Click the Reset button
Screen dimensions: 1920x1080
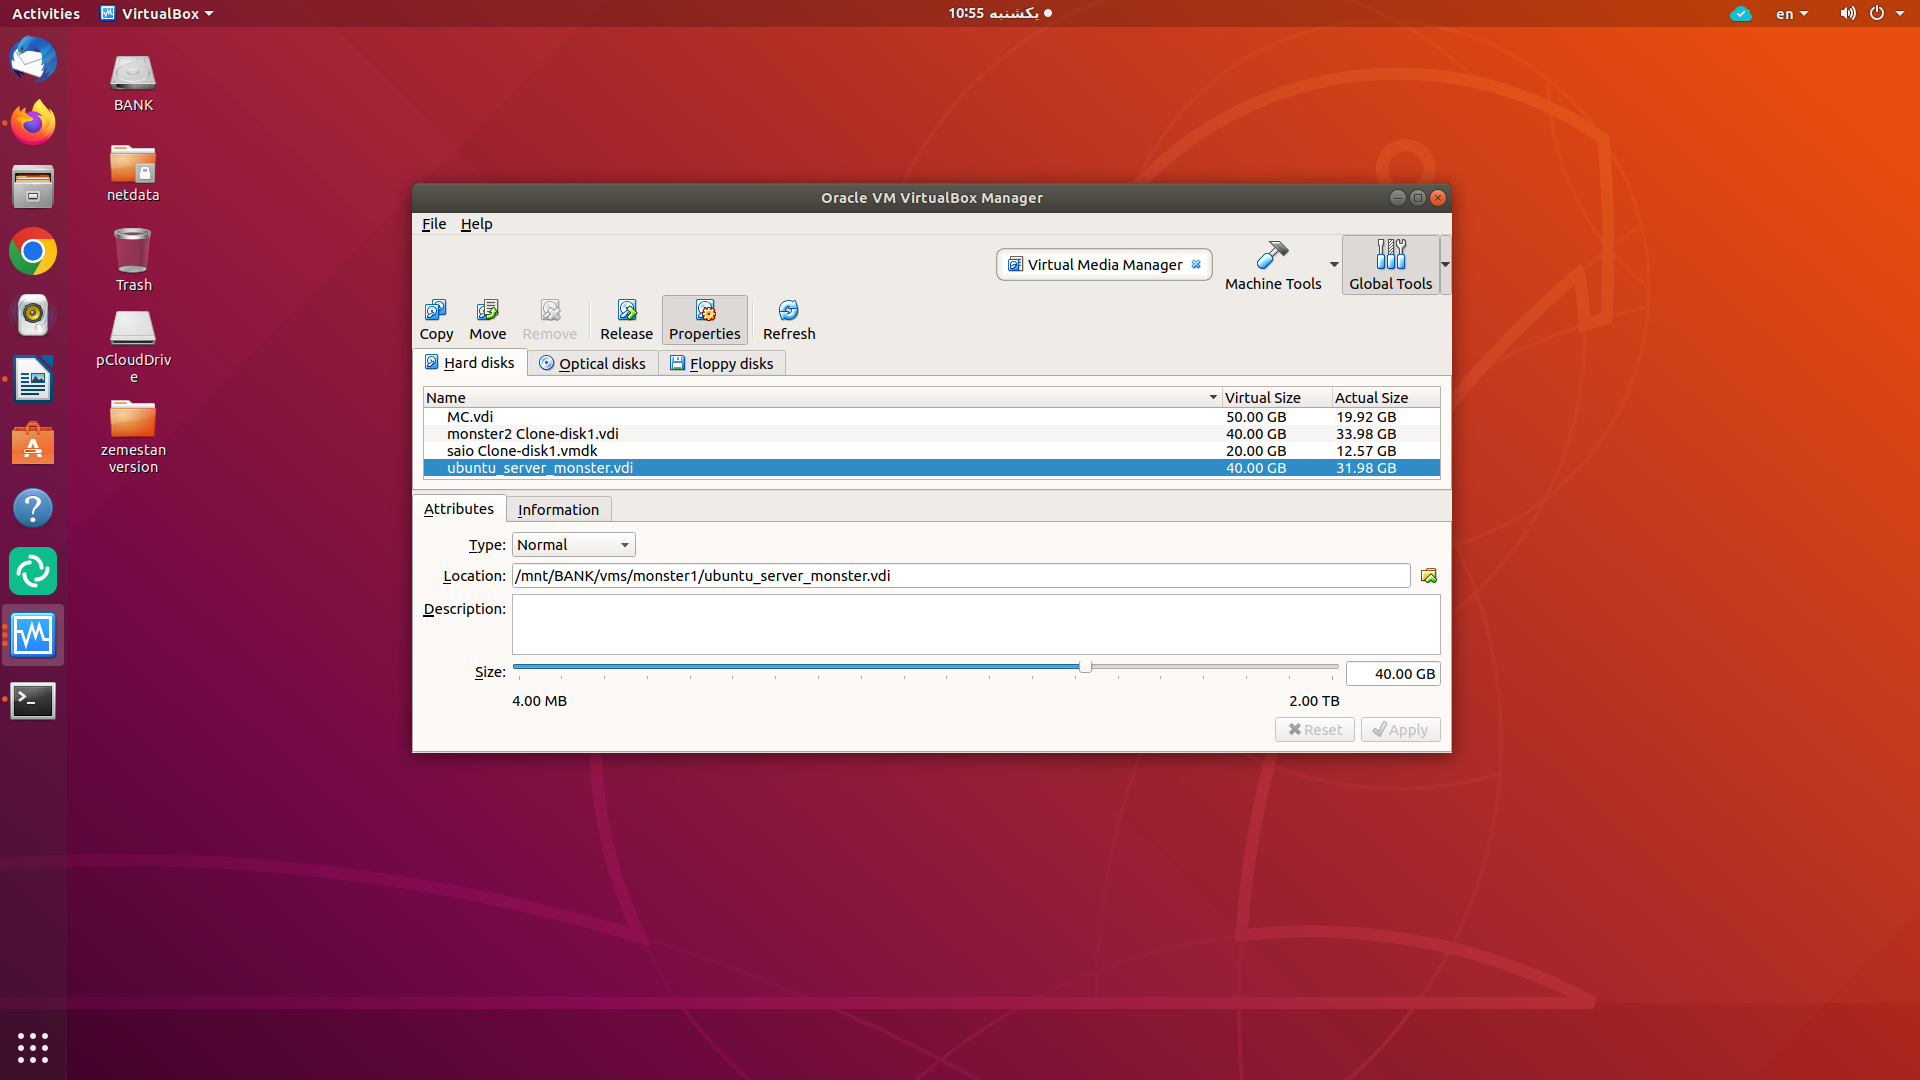(x=1314, y=730)
